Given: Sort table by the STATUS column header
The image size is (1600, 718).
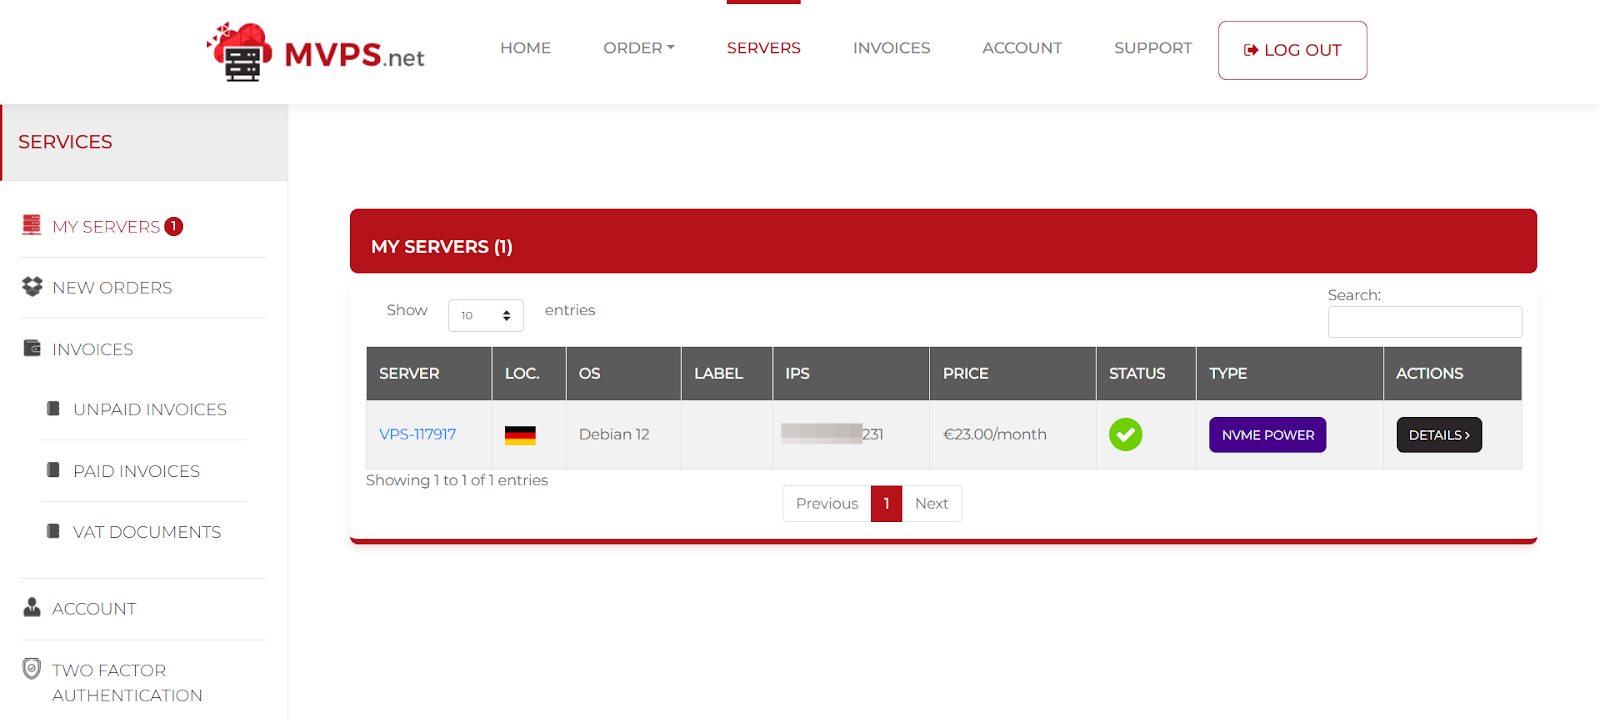Looking at the screenshot, I should click(x=1146, y=373).
